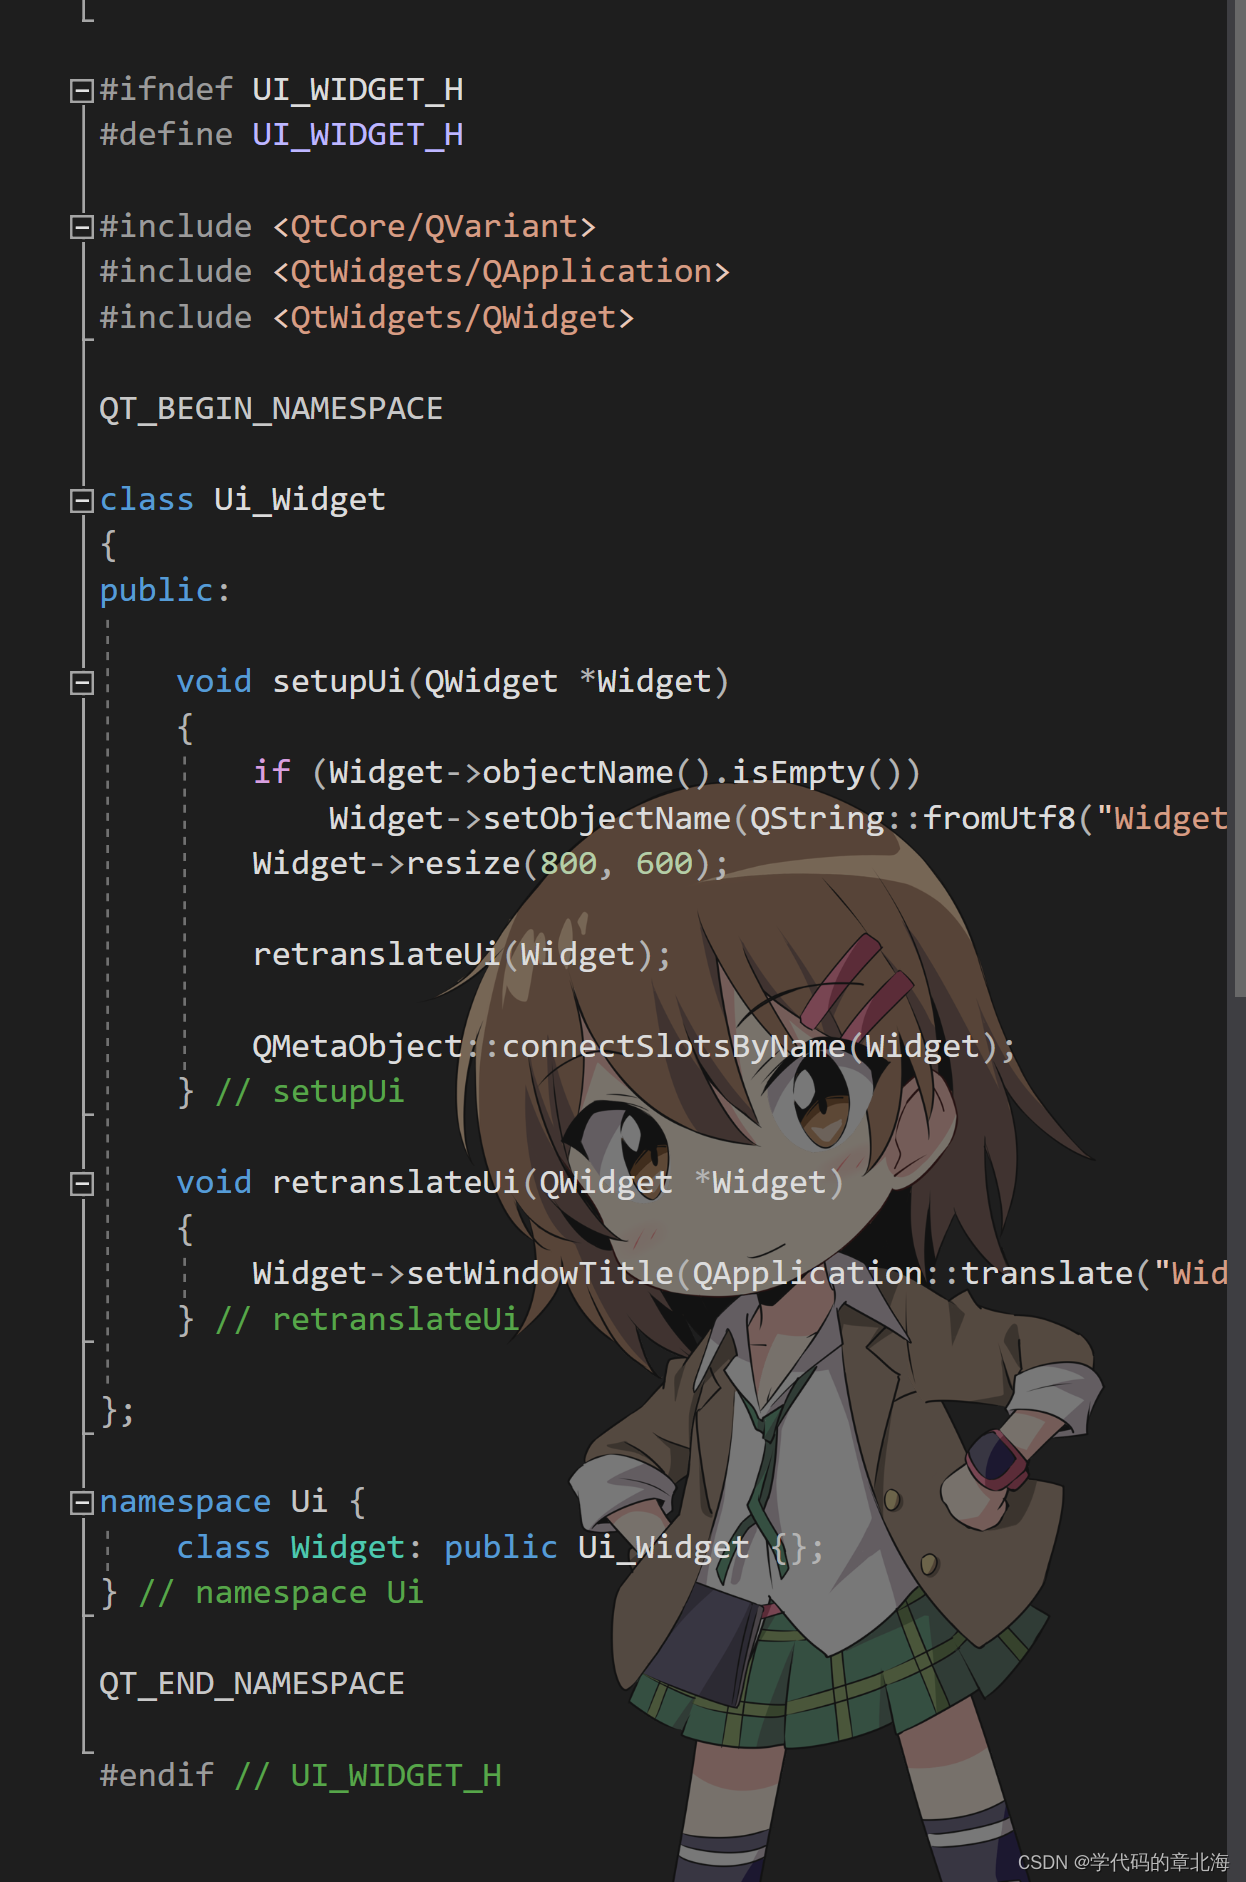1246x1882 pixels.
Task: Click the "// namespace Ui" comment
Action: [x=281, y=1593]
